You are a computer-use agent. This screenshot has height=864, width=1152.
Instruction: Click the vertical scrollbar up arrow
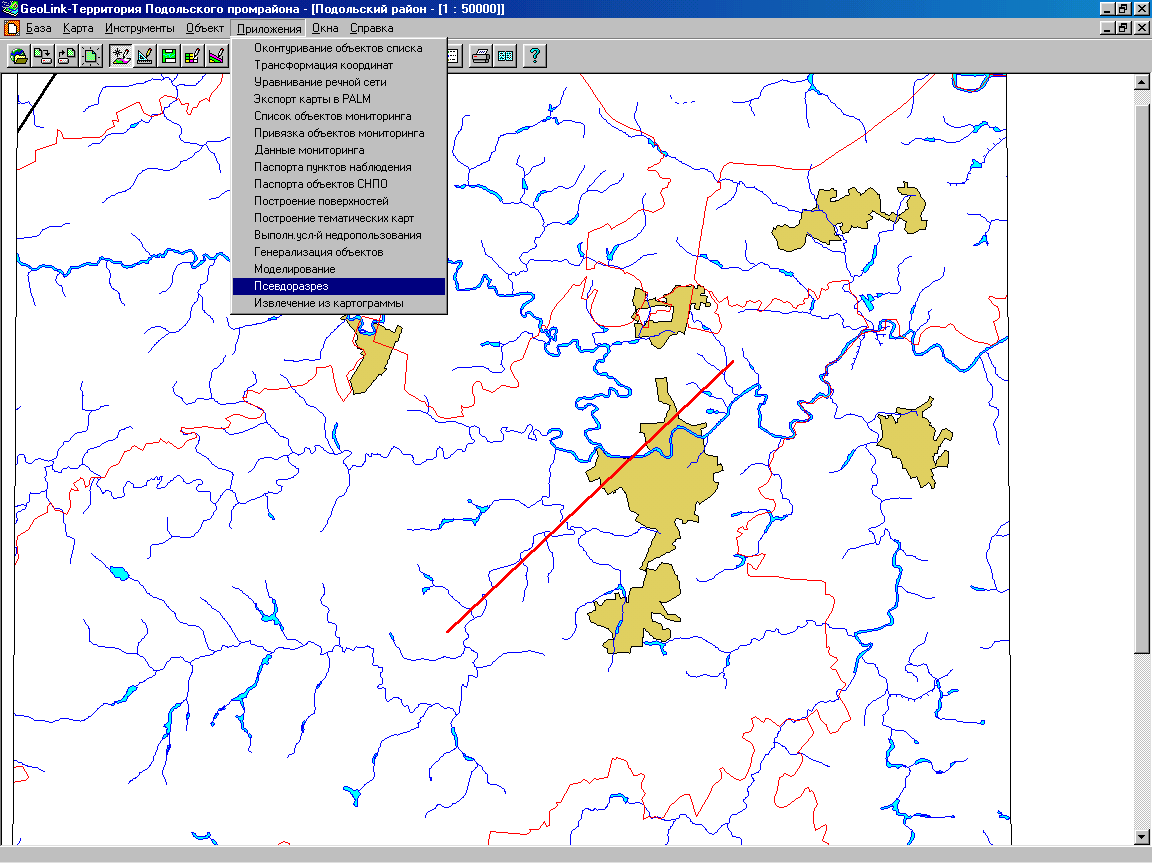pos(1142,82)
